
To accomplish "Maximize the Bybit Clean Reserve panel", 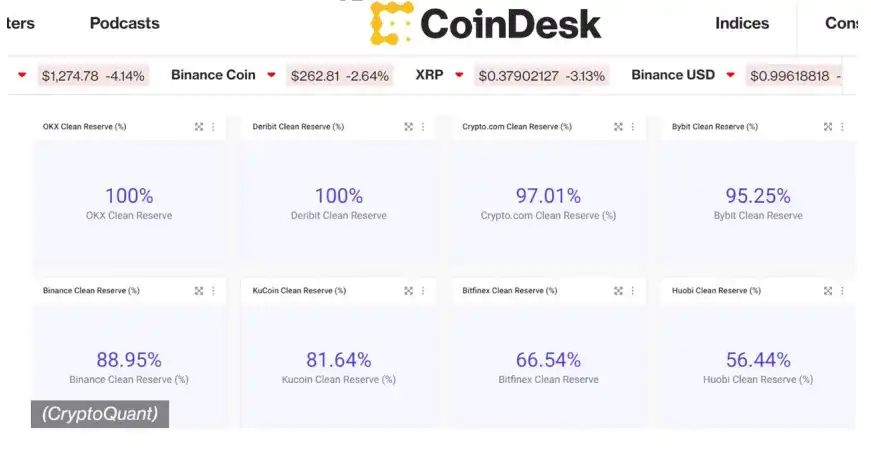I will pos(828,127).
